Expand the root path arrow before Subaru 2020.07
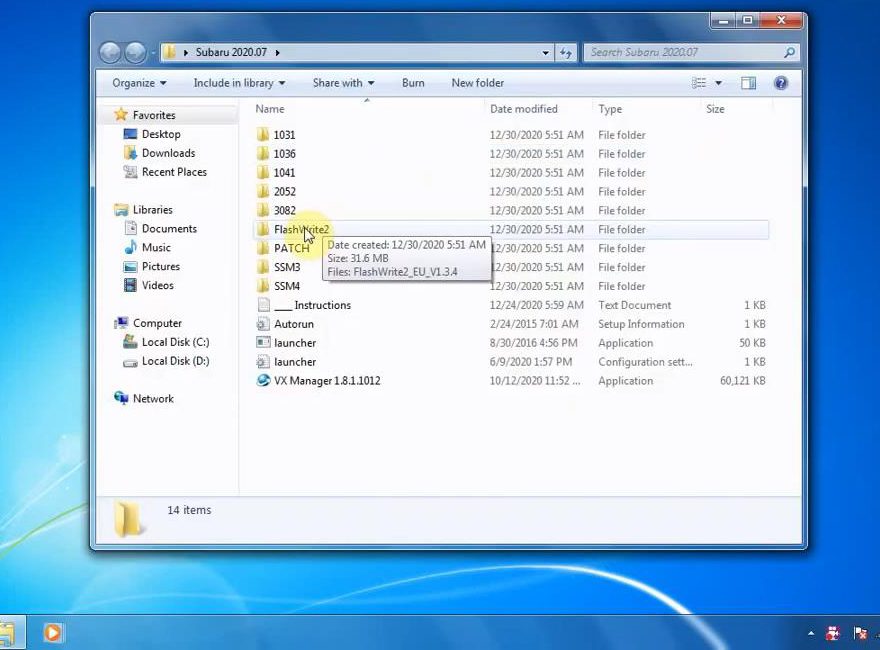Image resolution: width=880 pixels, height=650 pixels. click(186, 53)
